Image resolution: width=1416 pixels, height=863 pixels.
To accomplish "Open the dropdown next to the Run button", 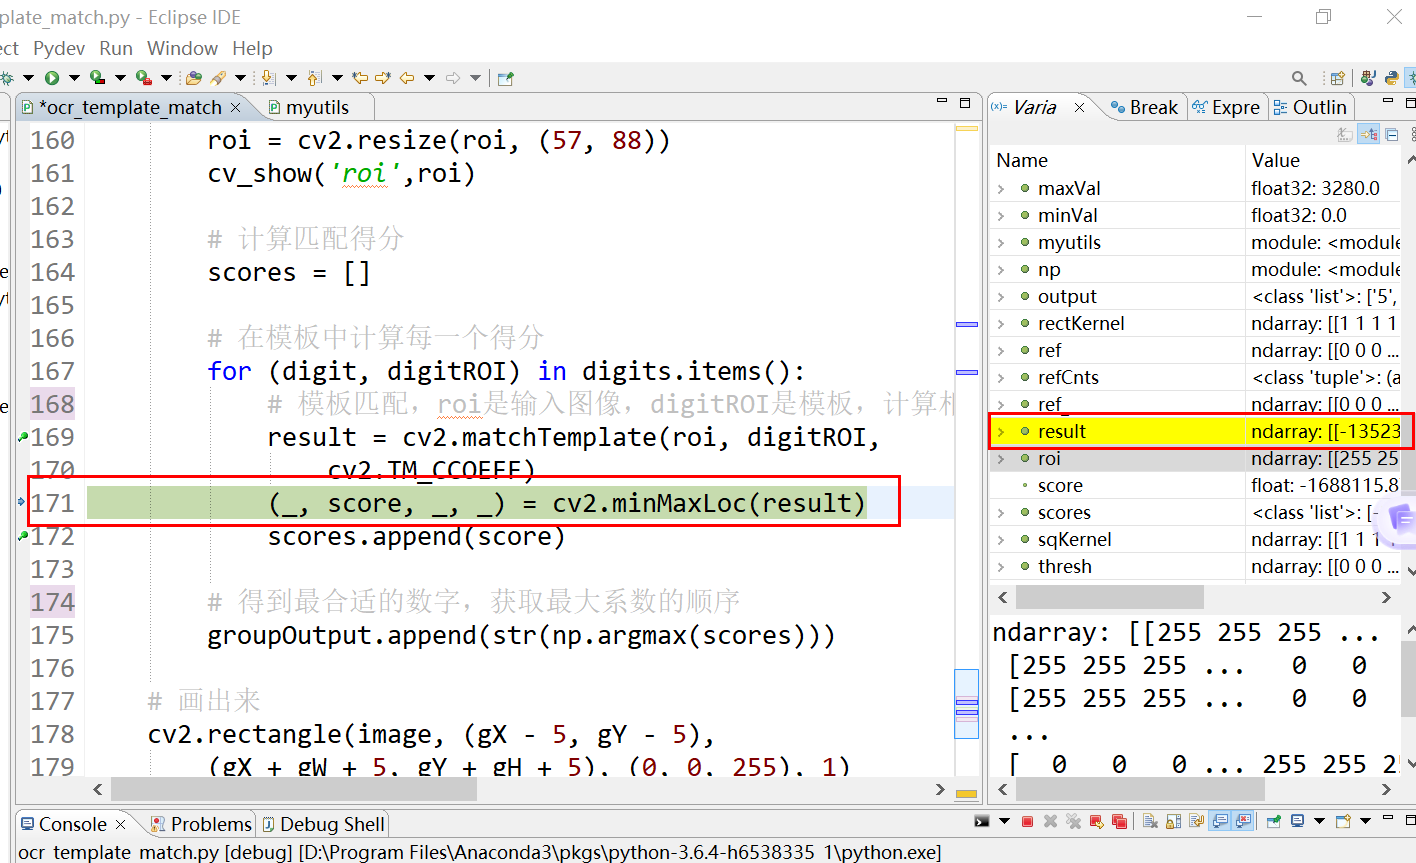I will tap(74, 77).
